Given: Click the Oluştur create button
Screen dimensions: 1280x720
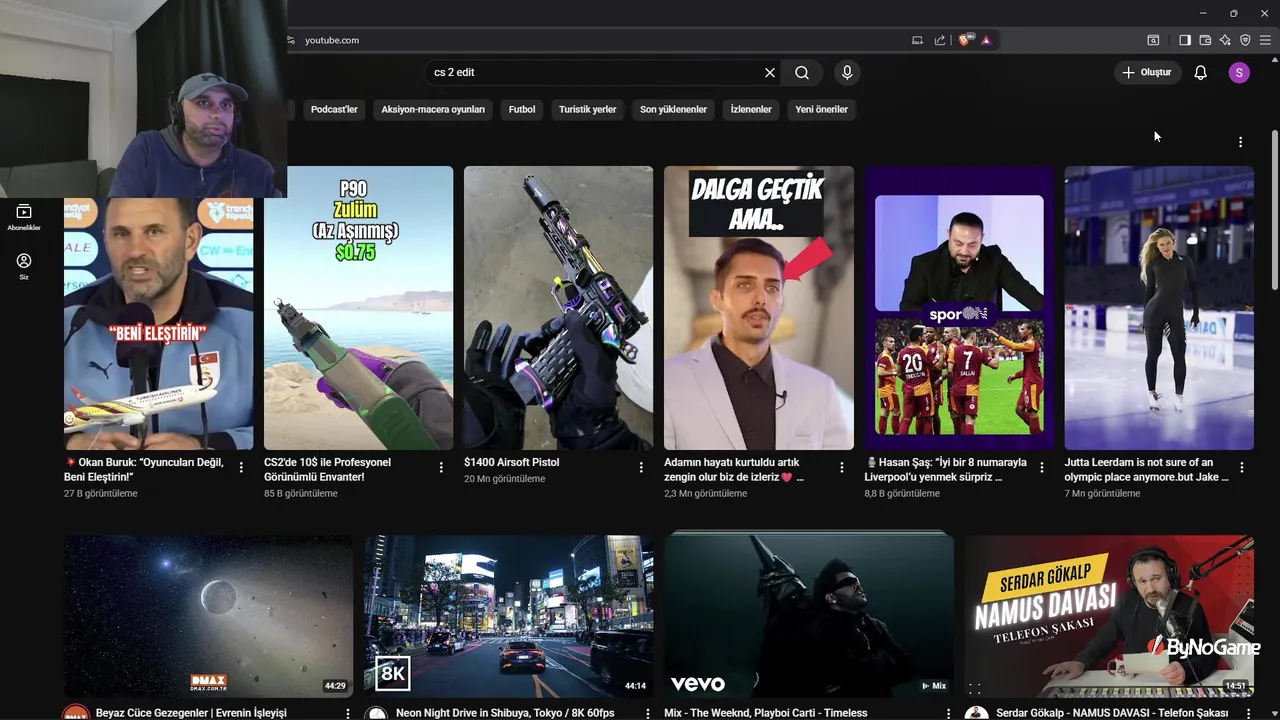Looking at the screenshot, I should click(x=1147, y=73).
